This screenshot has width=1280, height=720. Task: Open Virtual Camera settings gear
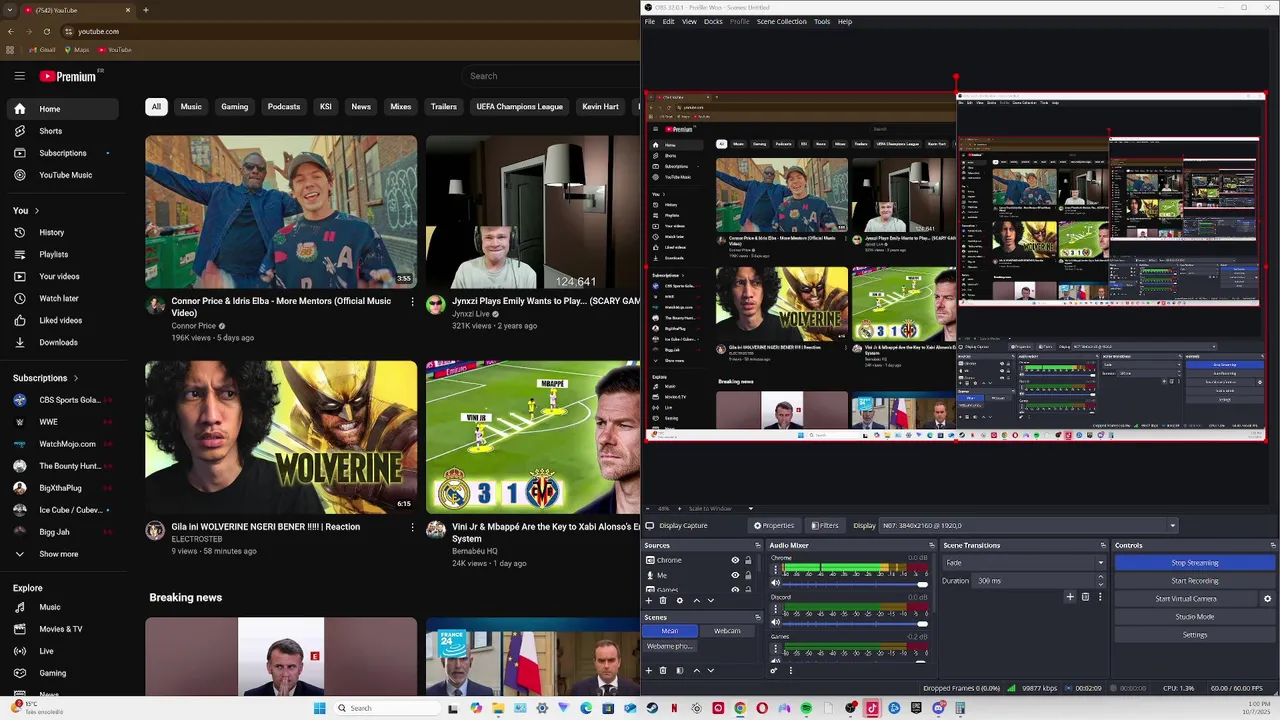click(x=1267, y=599)
